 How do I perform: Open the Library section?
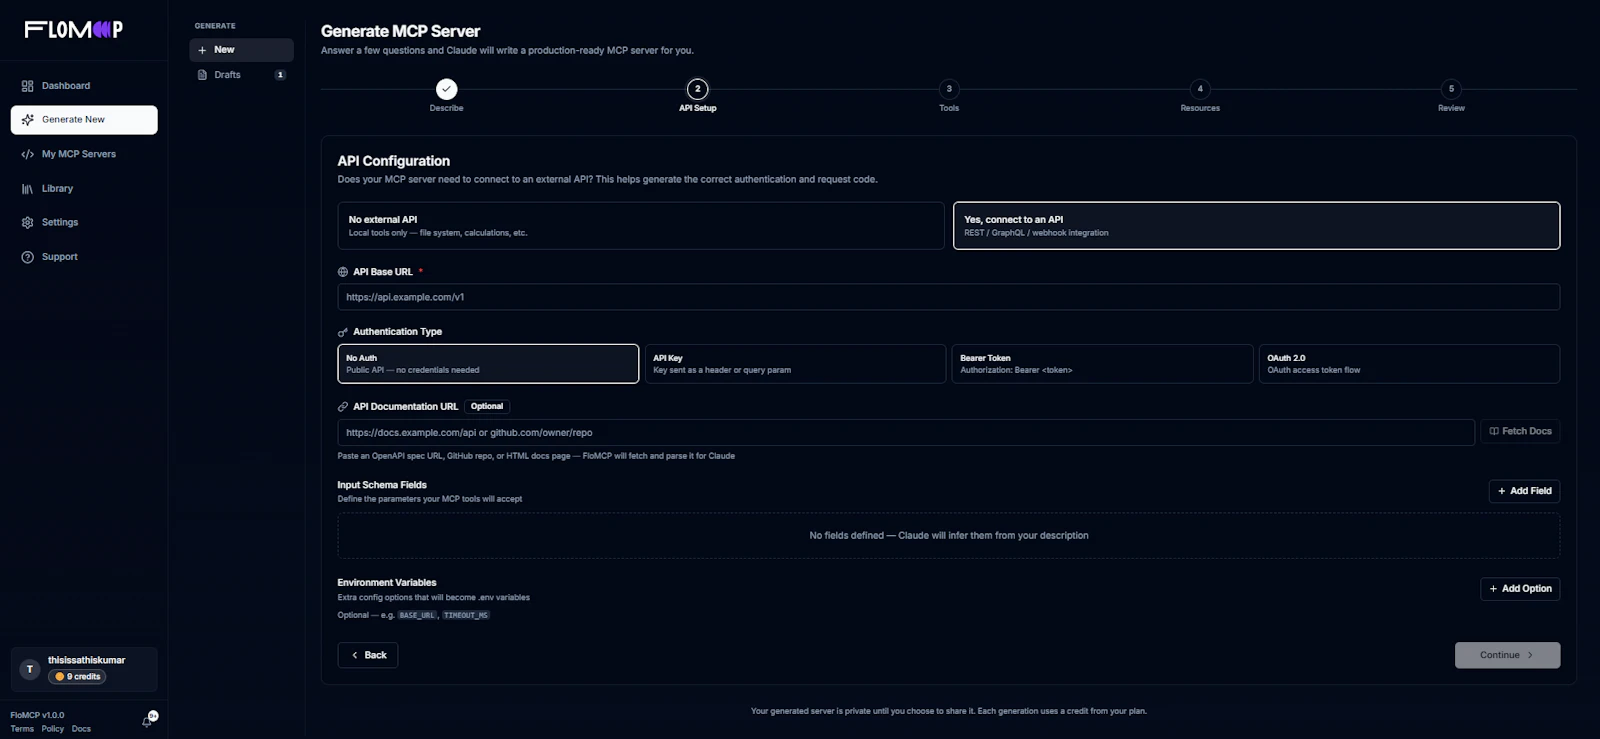(x=84, y=188)
